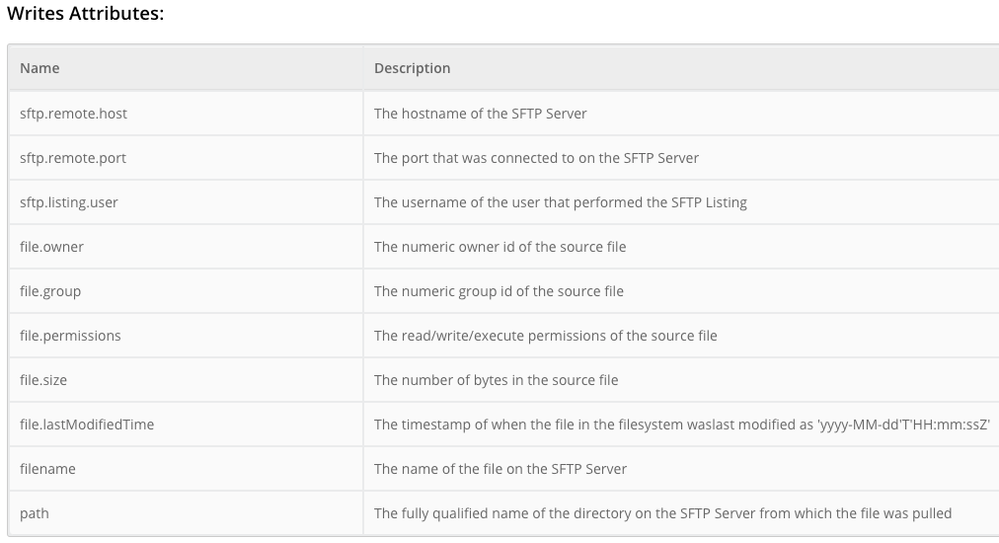The image size is (999, 543).
Task: Select the sftp.remote.host attribute name
Action: (73, 113)
